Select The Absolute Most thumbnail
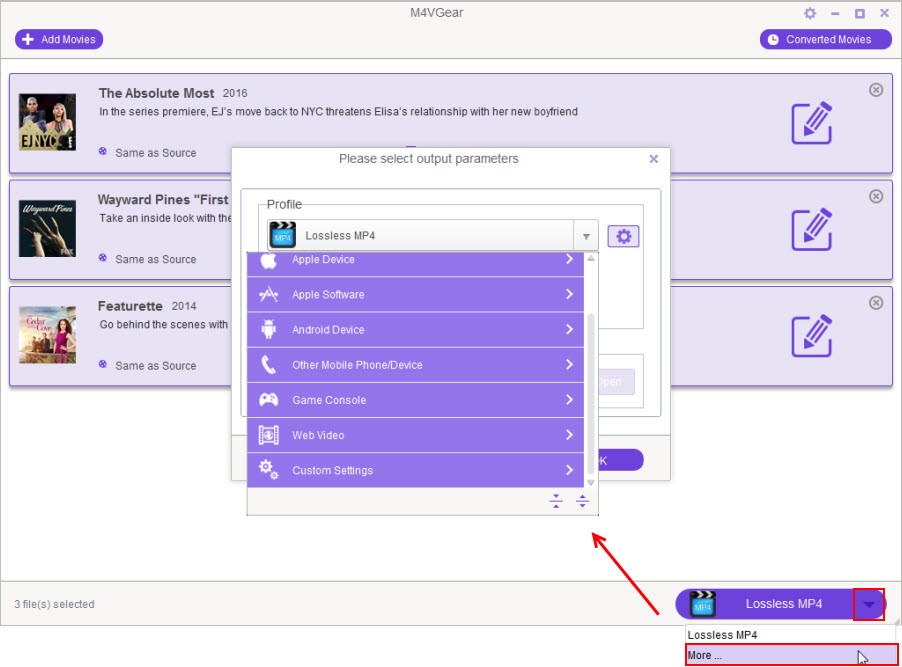 [47, 122]
